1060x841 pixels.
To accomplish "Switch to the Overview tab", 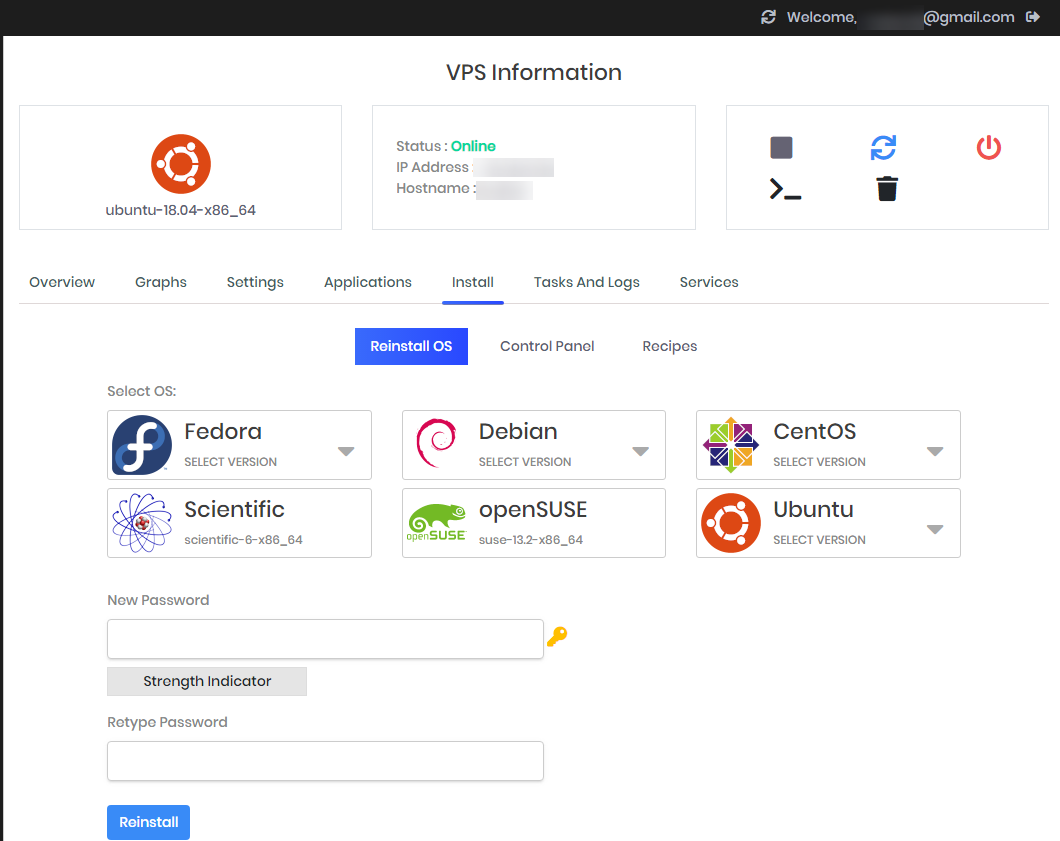I will point(62,282).
